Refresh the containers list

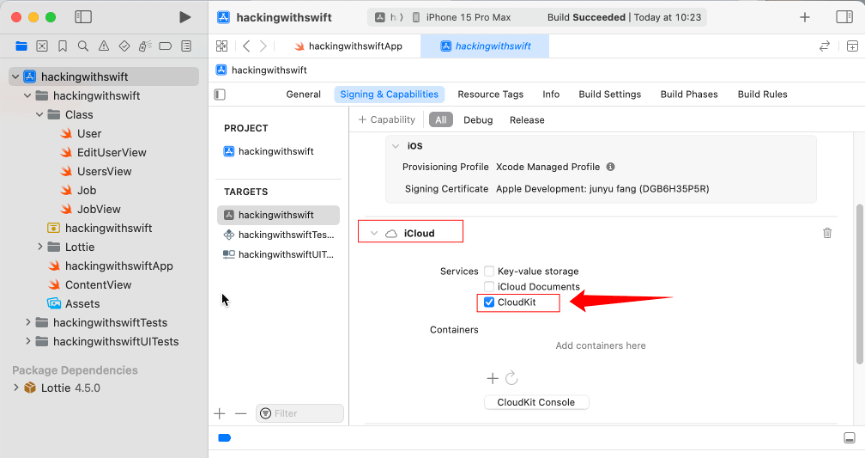[511, 378]
